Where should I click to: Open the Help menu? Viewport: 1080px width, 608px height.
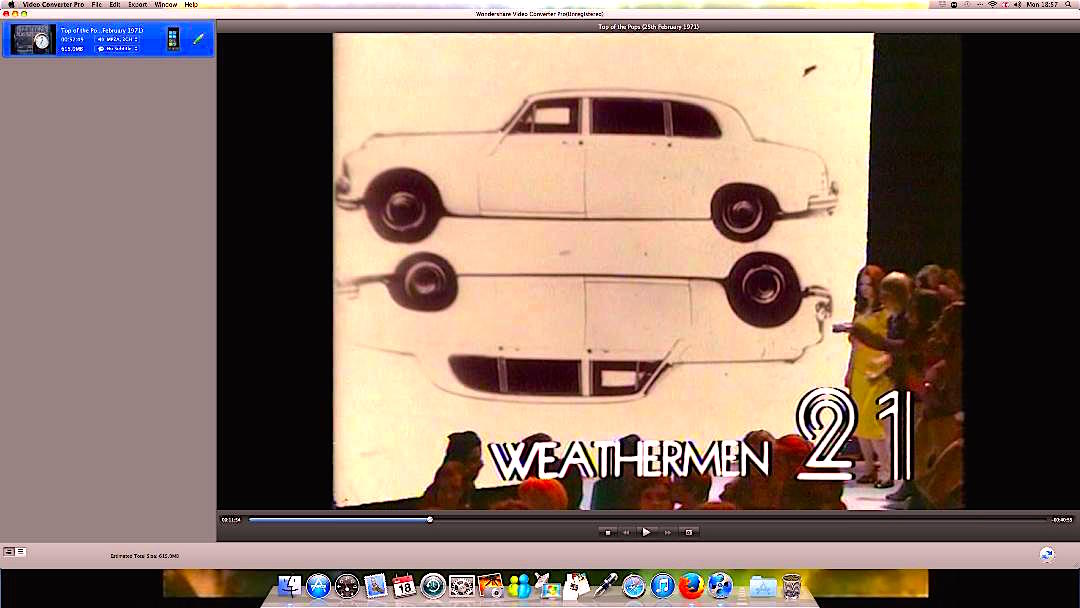(191, 4)
